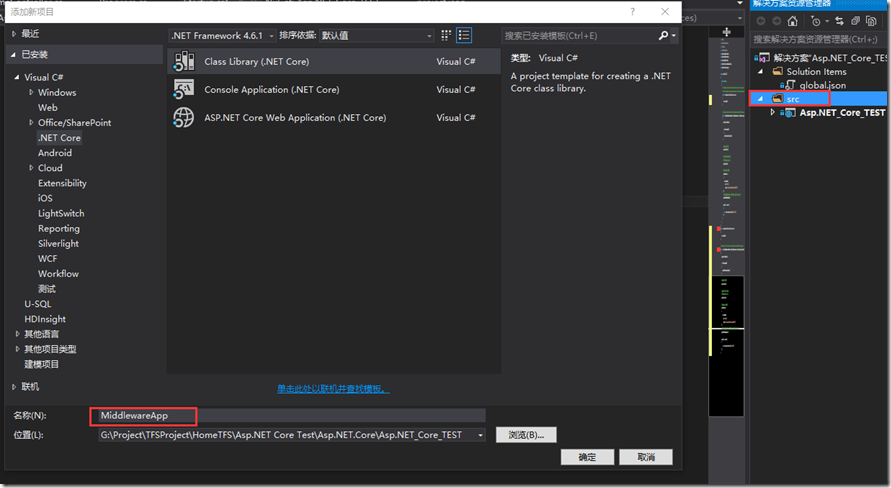Click global.json file icon
891x488 pixels.
[x=789, y=85]
